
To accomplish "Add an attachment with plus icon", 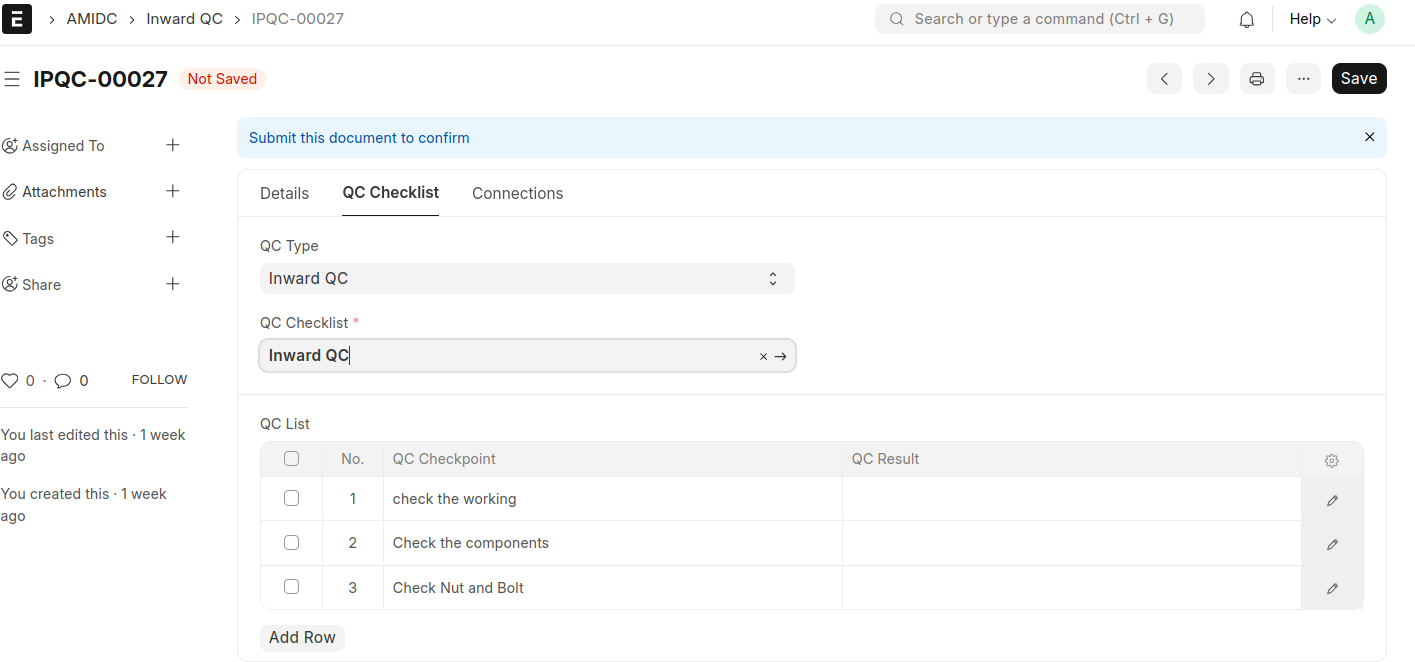I will point(173,191).
